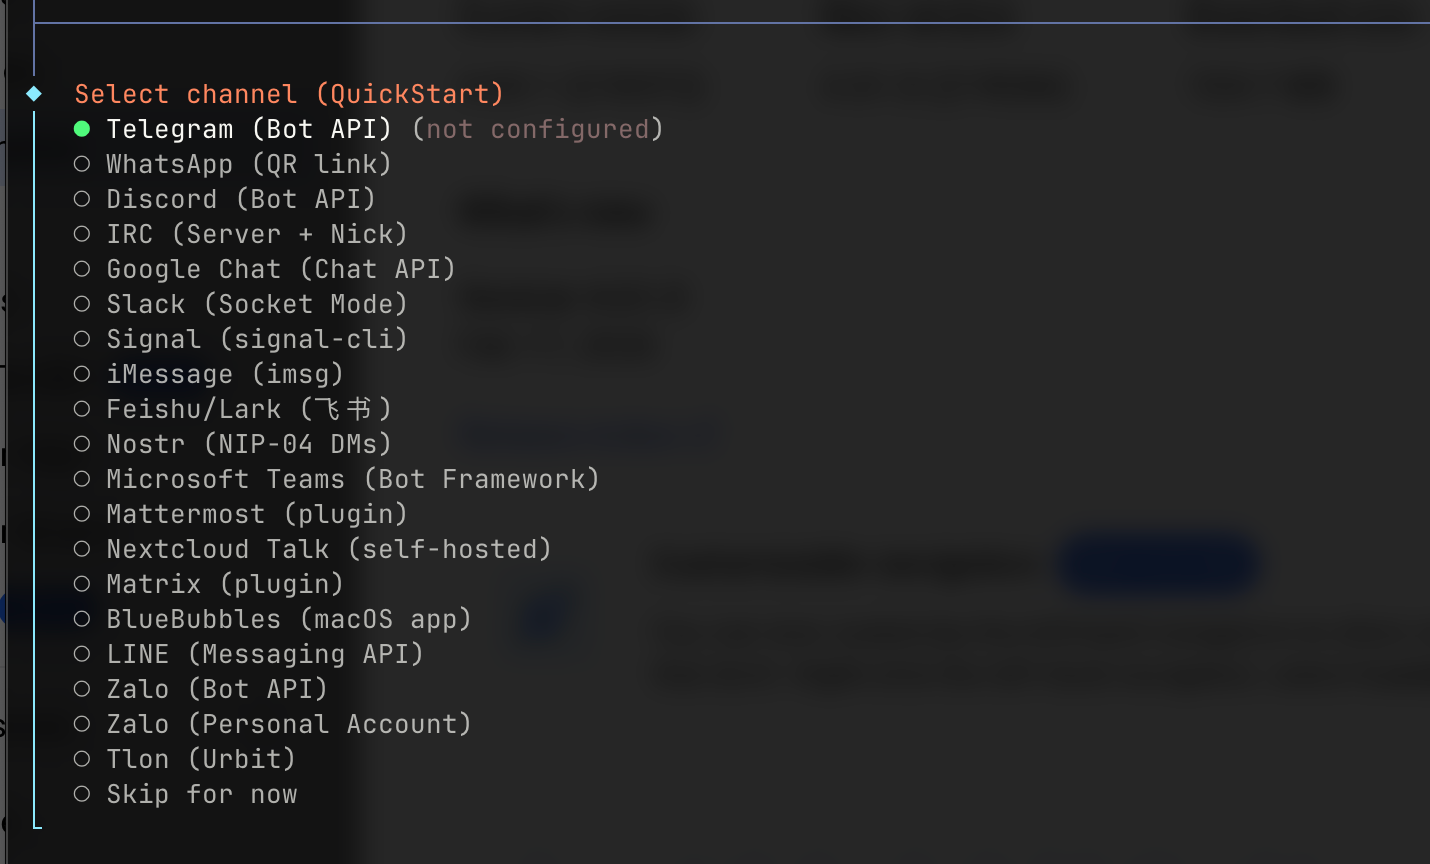The height and width of the screenshot is (864, 1430).
Task: Click the Feishu/Lark channel label
Action: [x=248, y=409]
